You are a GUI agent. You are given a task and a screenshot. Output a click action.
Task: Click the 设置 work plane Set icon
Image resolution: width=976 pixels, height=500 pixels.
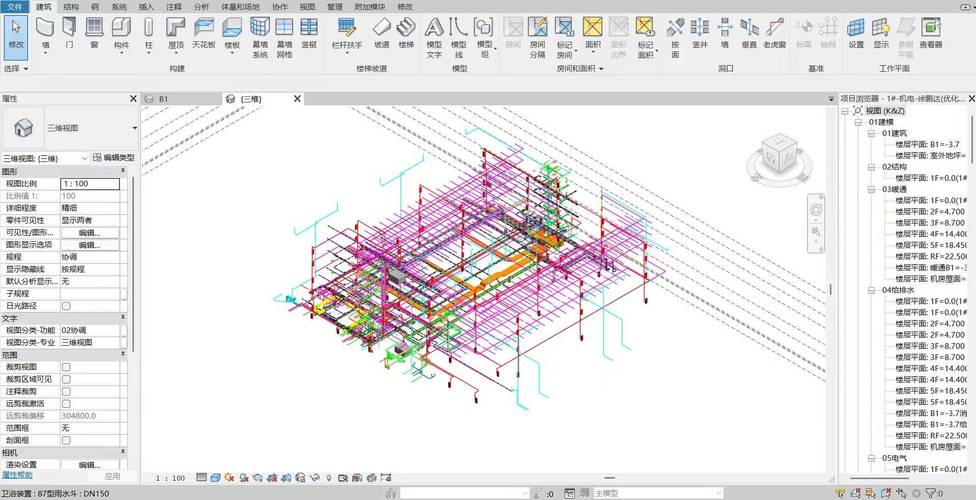(856, 27)
